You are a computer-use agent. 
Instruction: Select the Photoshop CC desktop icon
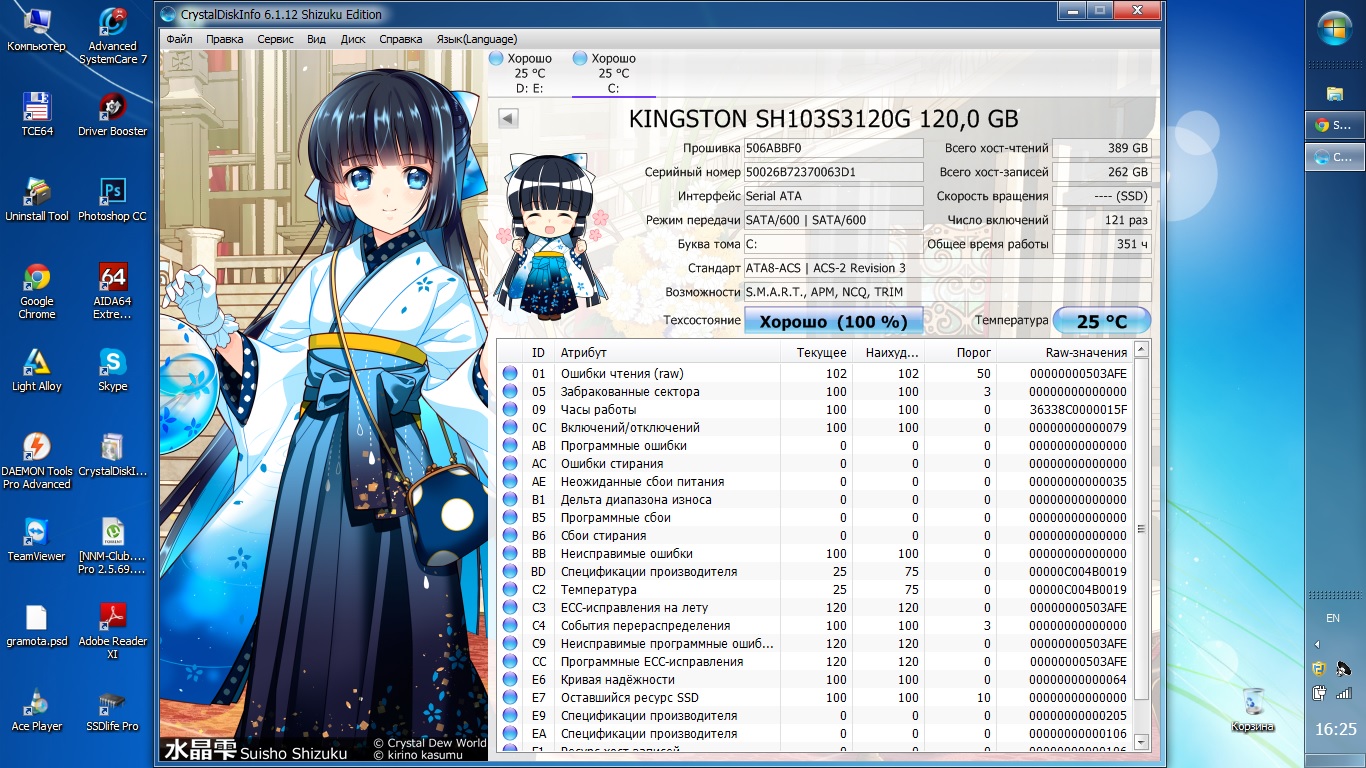pyautogui.click(x=113, y=199)
